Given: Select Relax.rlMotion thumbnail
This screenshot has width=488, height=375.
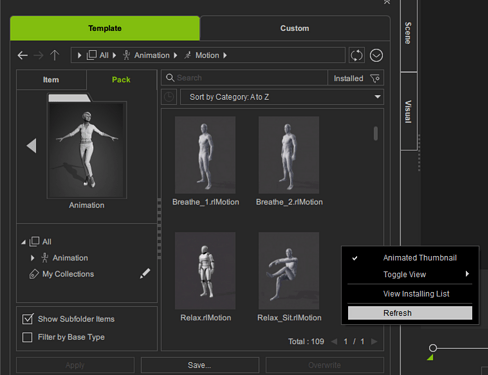Looking at the screenshot, I should [205, 271].
